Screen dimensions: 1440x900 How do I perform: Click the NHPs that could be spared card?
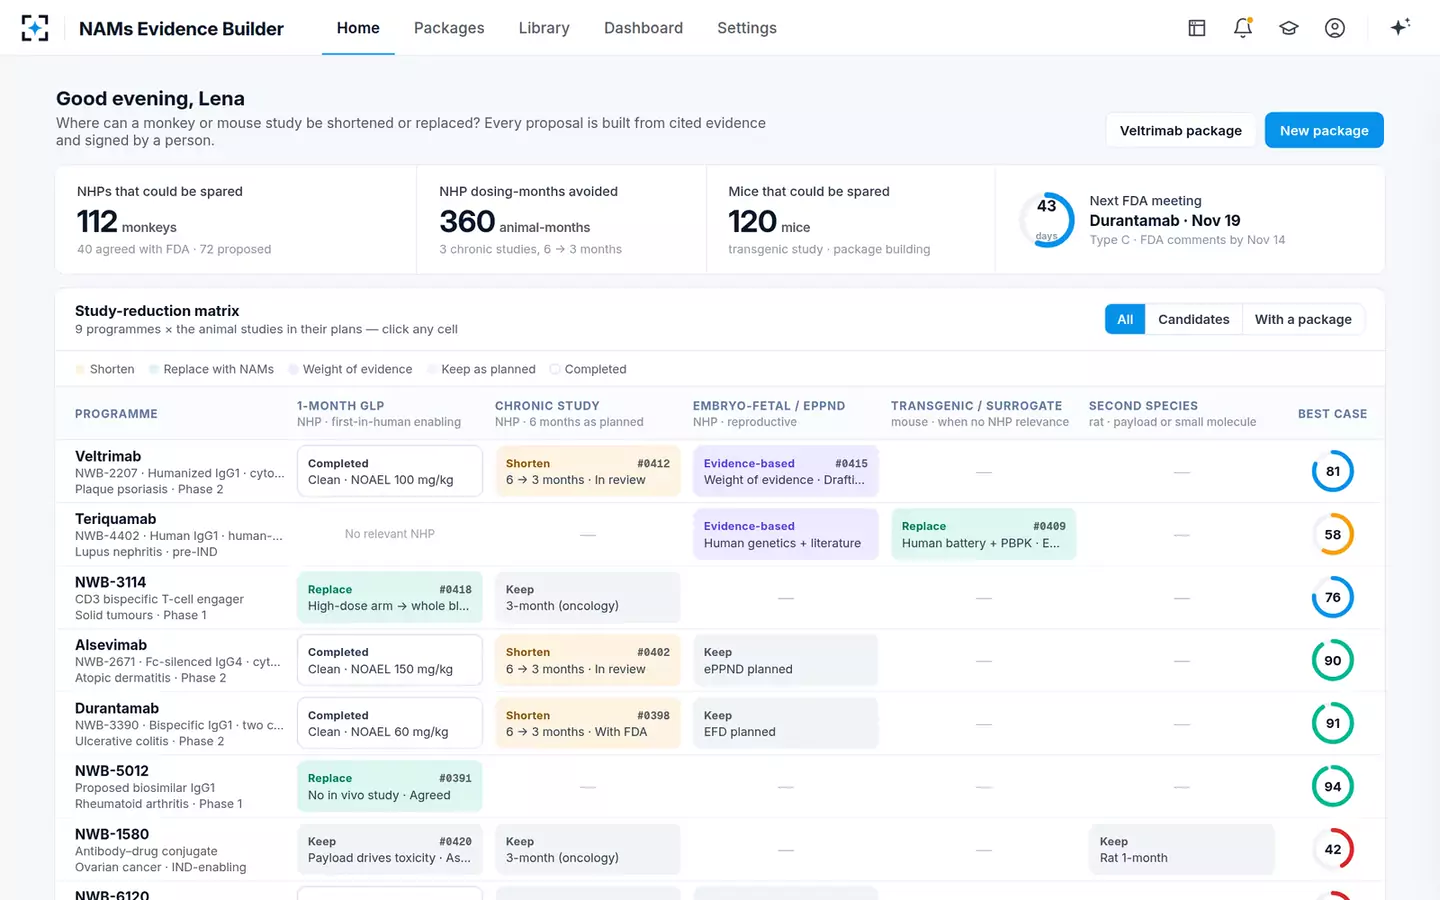click(236, 220)
